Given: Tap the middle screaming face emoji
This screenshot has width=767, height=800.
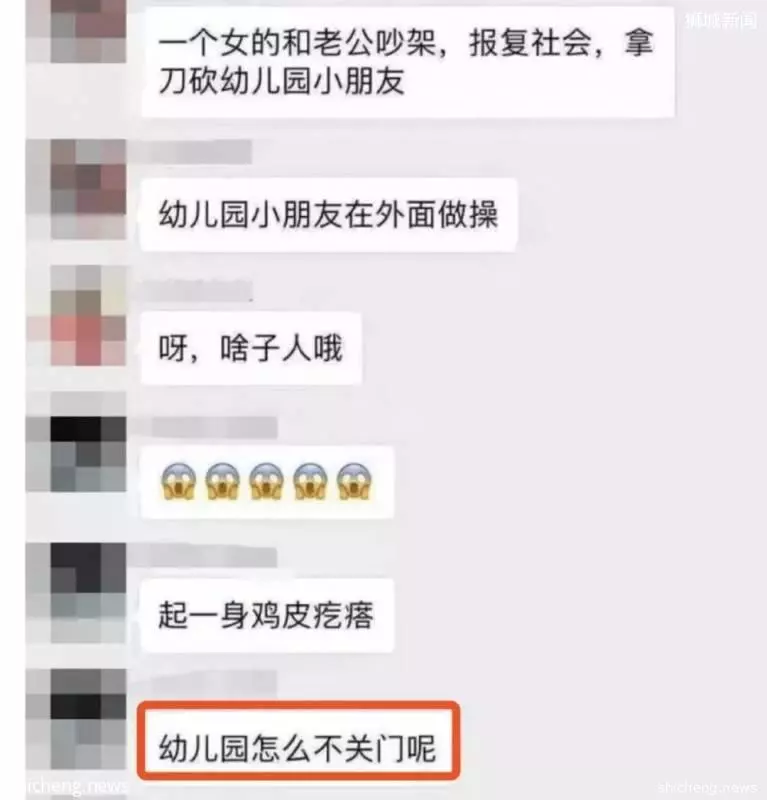Looking at the screenshot, I should pos(266,482).
